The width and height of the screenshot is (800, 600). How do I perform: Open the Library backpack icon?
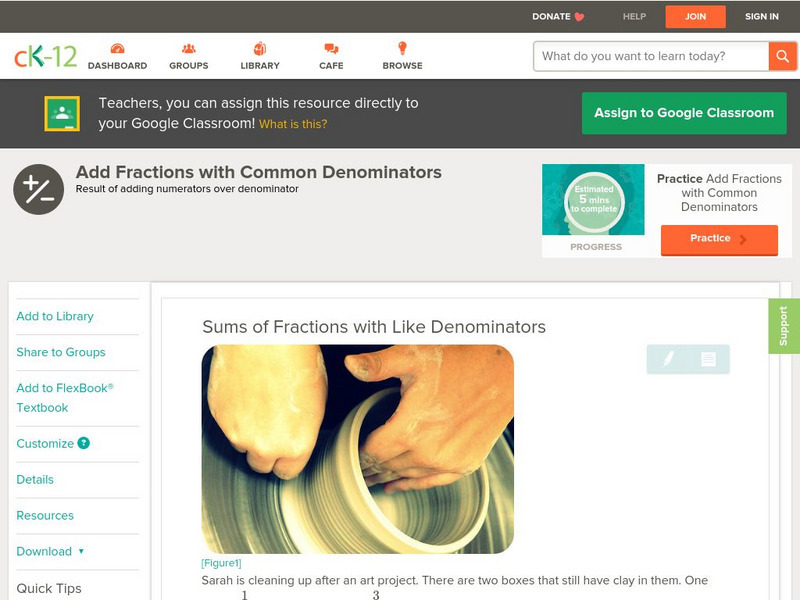click(x=260, y=48)
